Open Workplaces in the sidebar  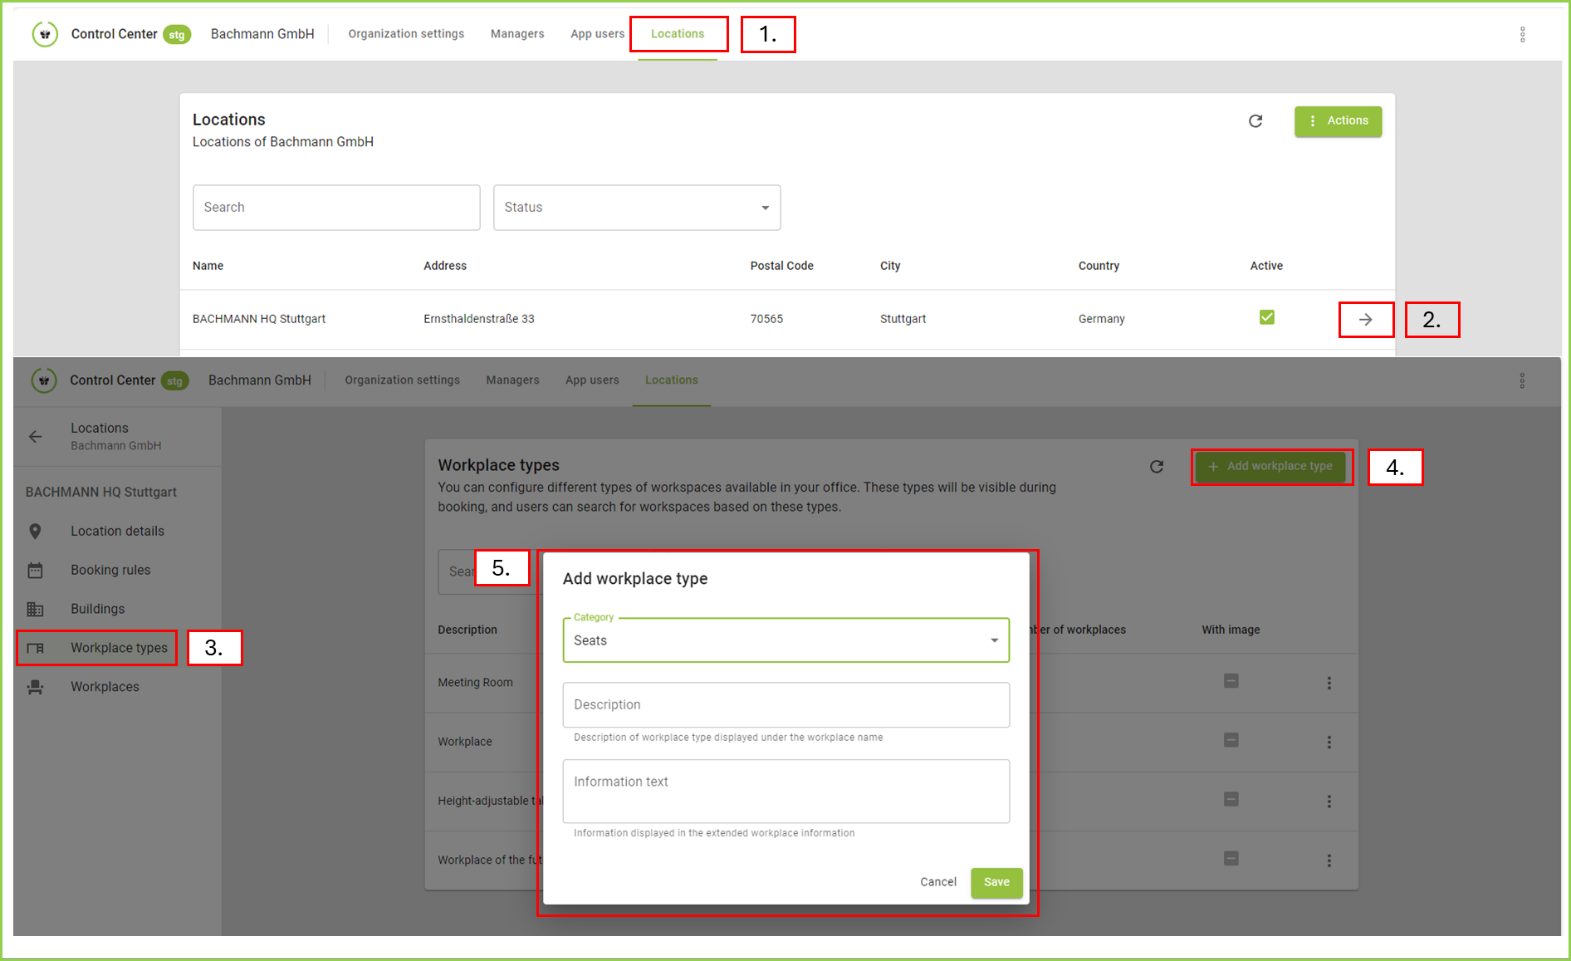pos(104,687)
